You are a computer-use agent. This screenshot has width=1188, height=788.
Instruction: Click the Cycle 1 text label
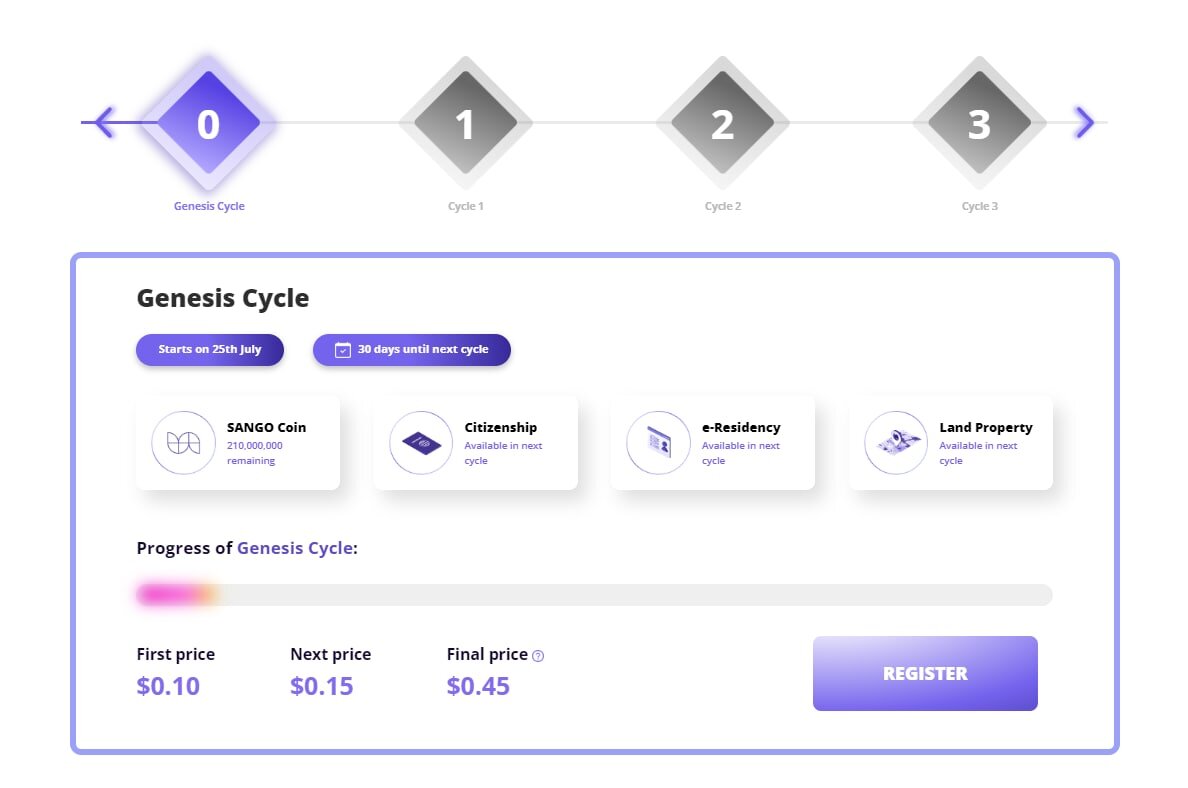click(x=465, y=206)
